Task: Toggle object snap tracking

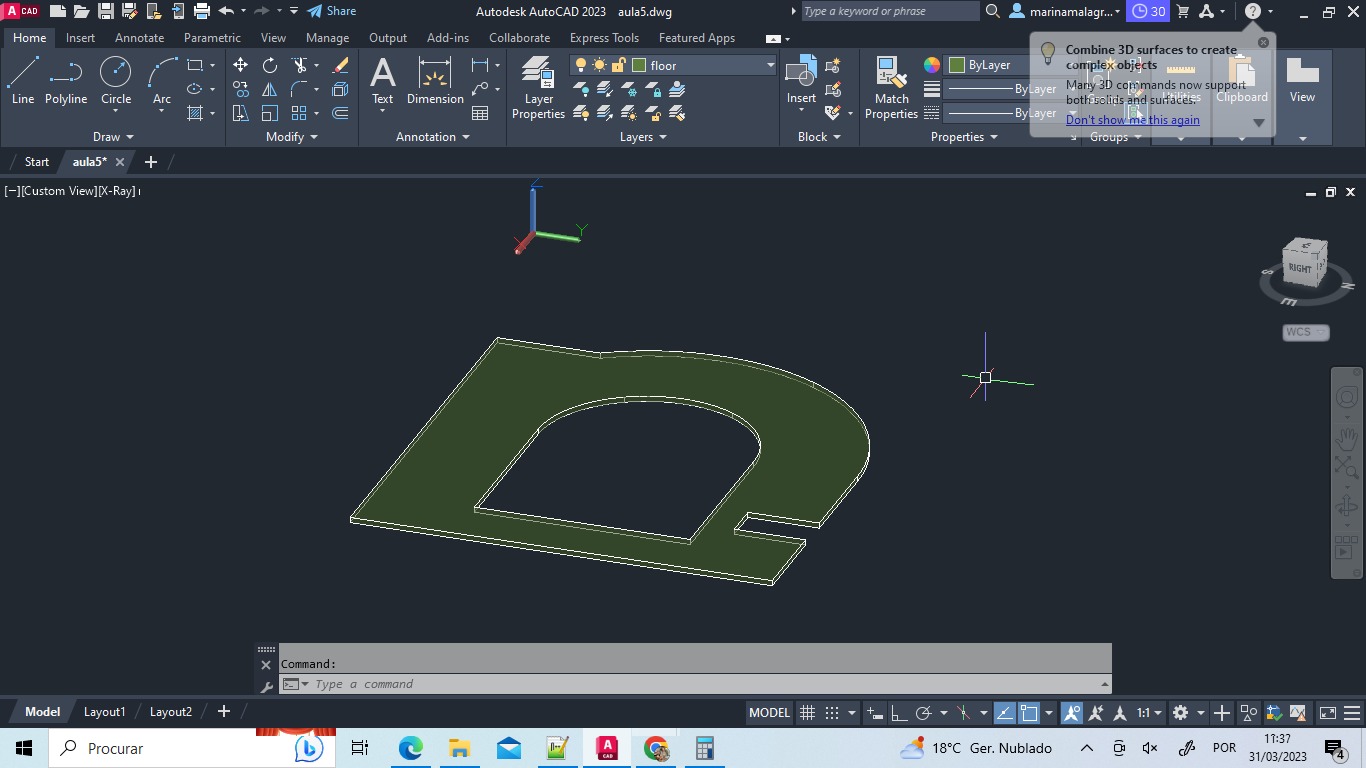Action: 1004,713
